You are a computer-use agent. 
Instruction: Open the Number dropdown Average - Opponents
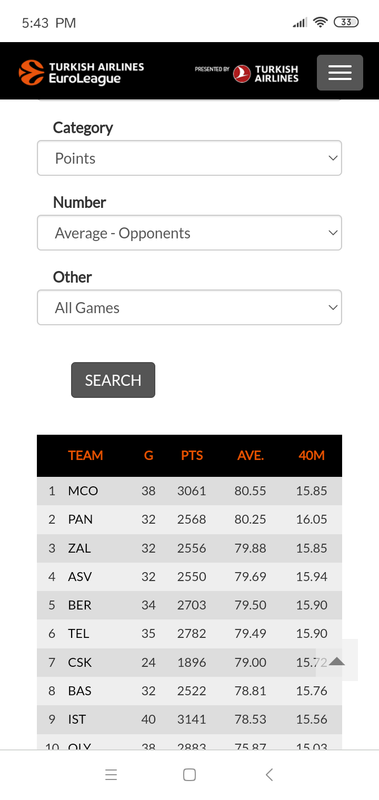189,233
